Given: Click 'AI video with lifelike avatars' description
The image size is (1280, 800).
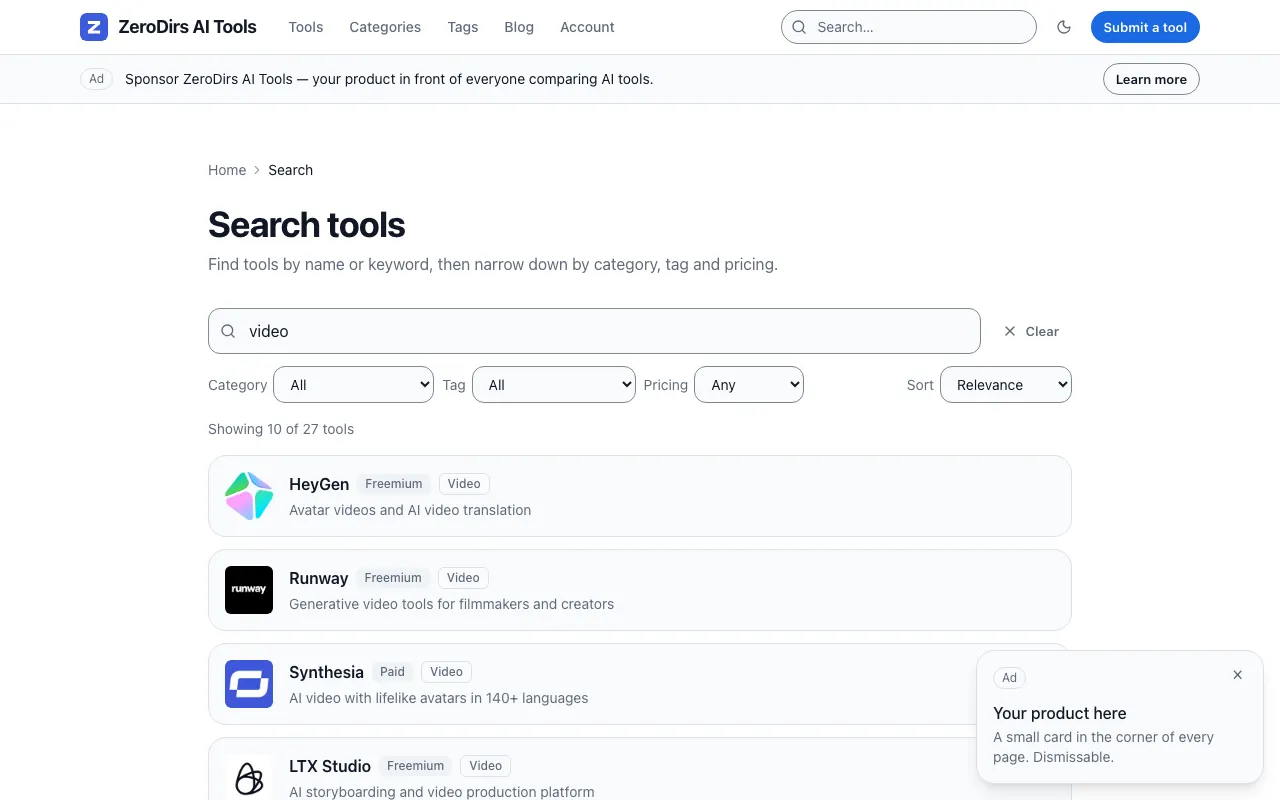Looking at the screenshot, I should pyautogui.click(x=438, y=698).
